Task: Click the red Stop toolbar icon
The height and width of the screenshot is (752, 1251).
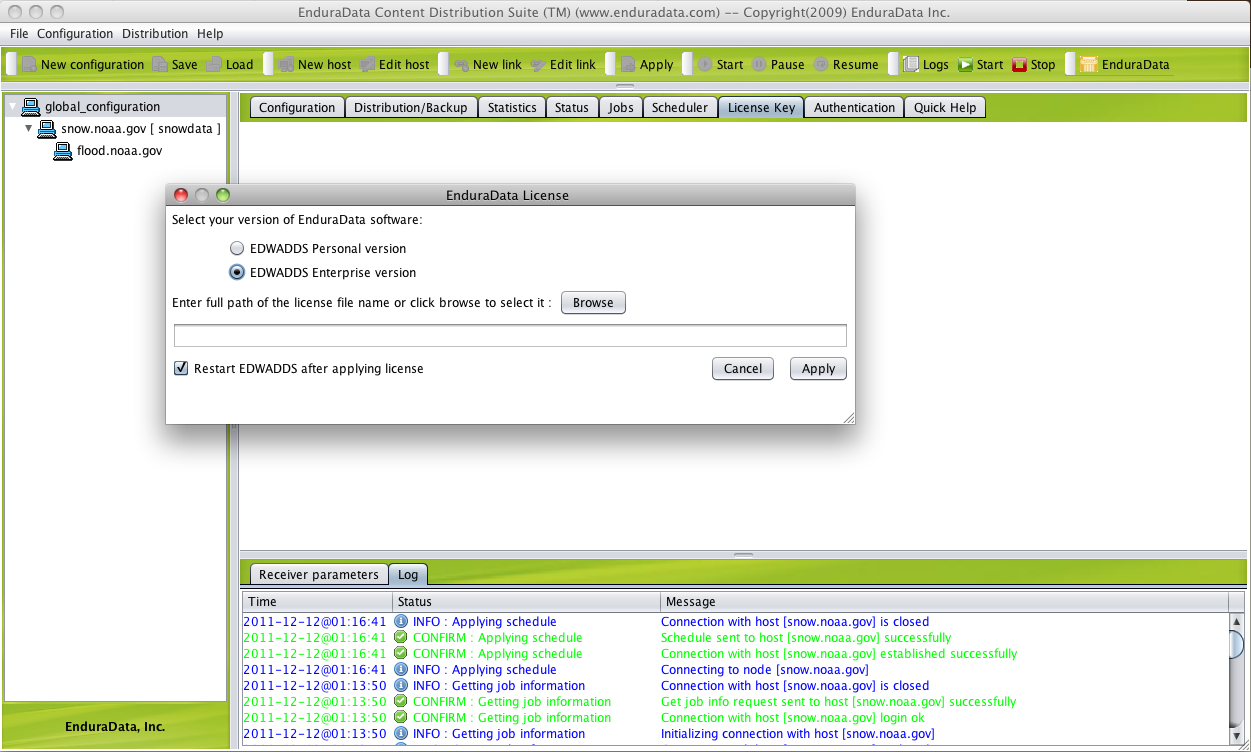Action: (x=1019, y=64)
